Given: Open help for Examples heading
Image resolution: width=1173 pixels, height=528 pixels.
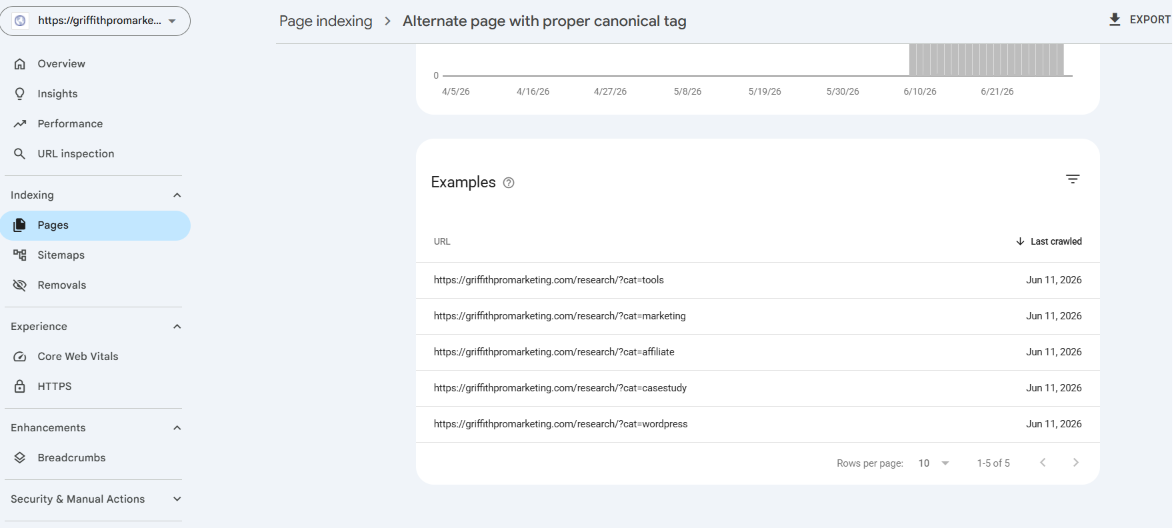Looking at the screenshot, I should pos(509,182).
